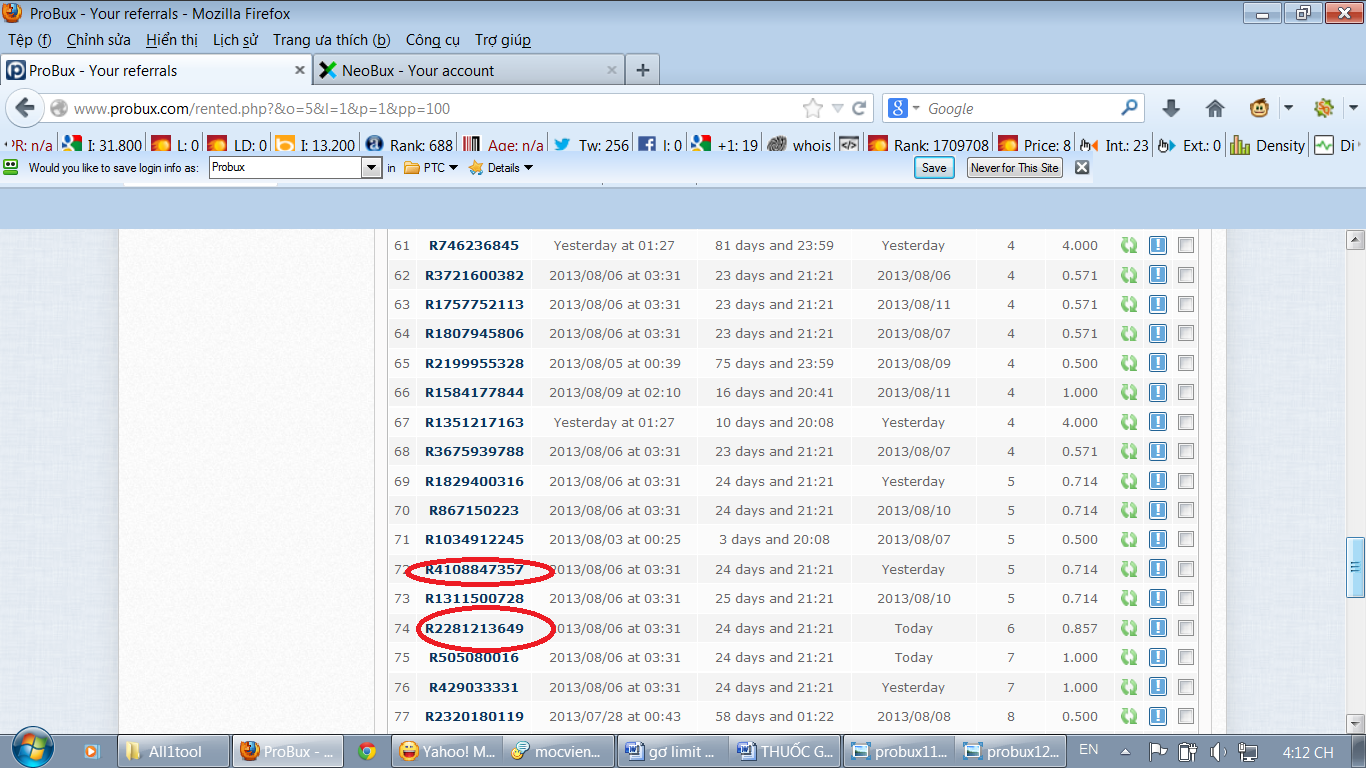Viewport: 1366px width, 768px height.
Task: Click the recycle icon for referral R746236845
Action: (x=1129, y=246)
